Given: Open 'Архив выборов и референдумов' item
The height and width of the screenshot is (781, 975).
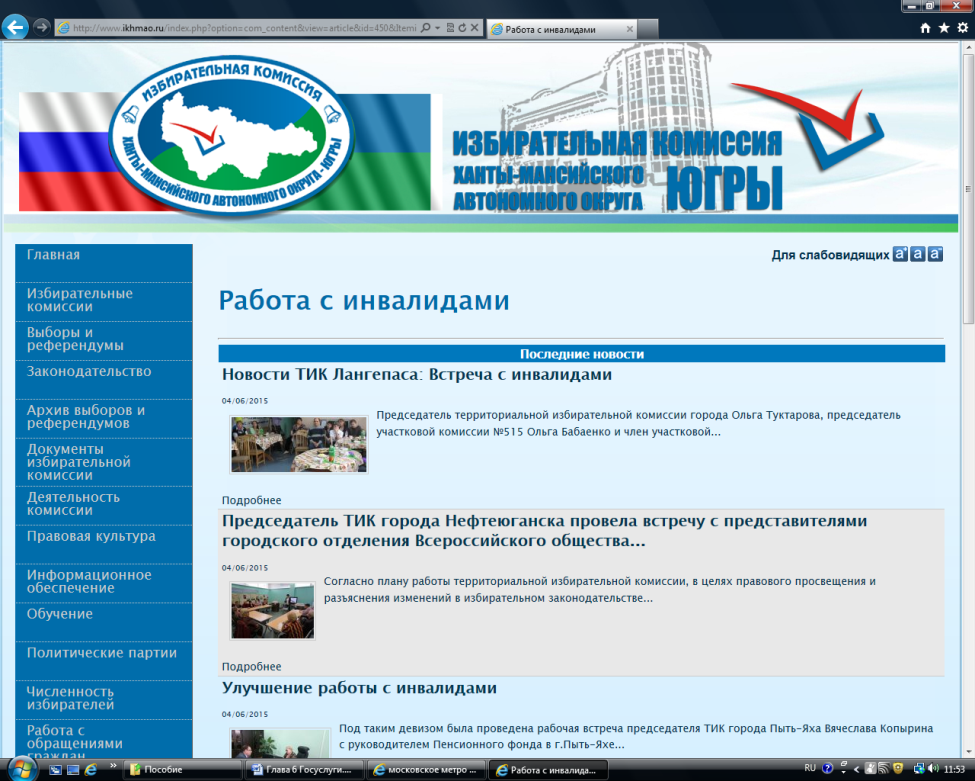Looking at the screenshot, I should 104,418.
